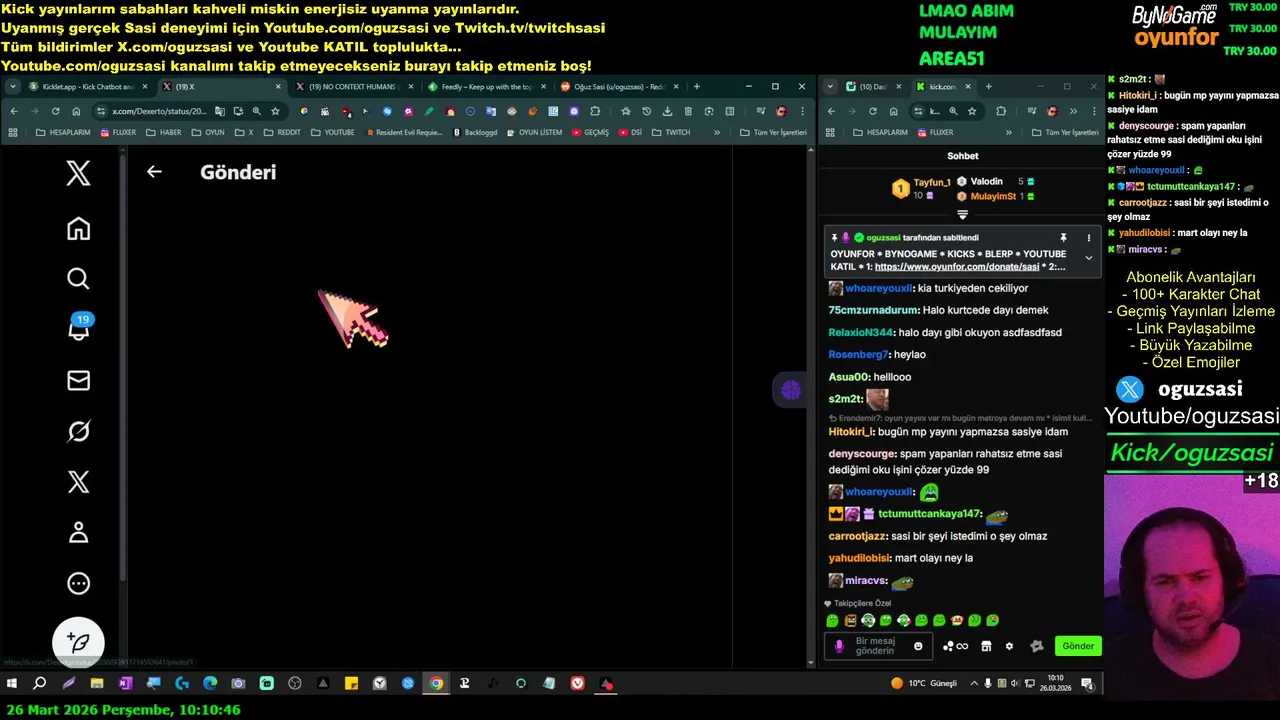Screen dimensions: 1280x720
Task: Collapse leaderboard with triple-line arrow
Action: coord(962,214)
